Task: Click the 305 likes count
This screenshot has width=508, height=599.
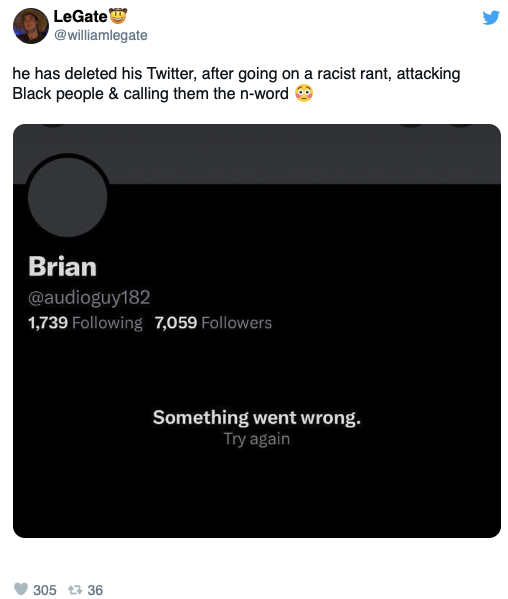Action: (x=45, y=590)
